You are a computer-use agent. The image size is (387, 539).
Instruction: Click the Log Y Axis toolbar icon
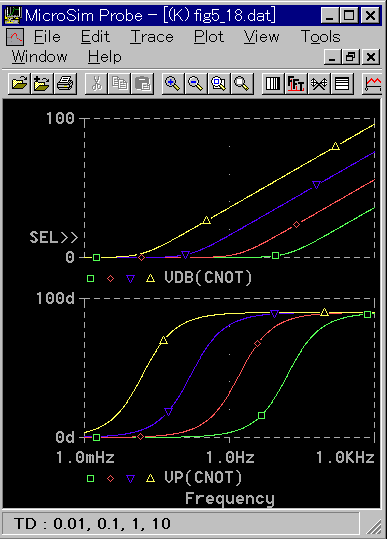pos(342,84)
